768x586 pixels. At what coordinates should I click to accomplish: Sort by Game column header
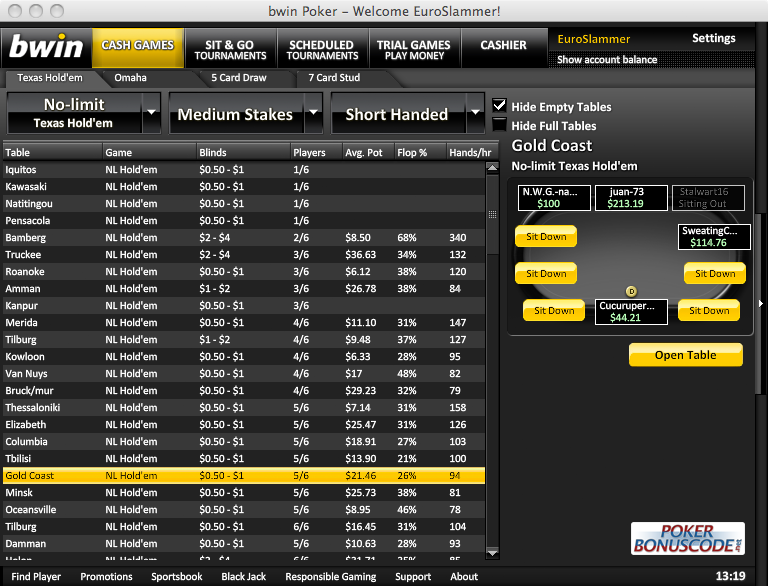(149, 152)
